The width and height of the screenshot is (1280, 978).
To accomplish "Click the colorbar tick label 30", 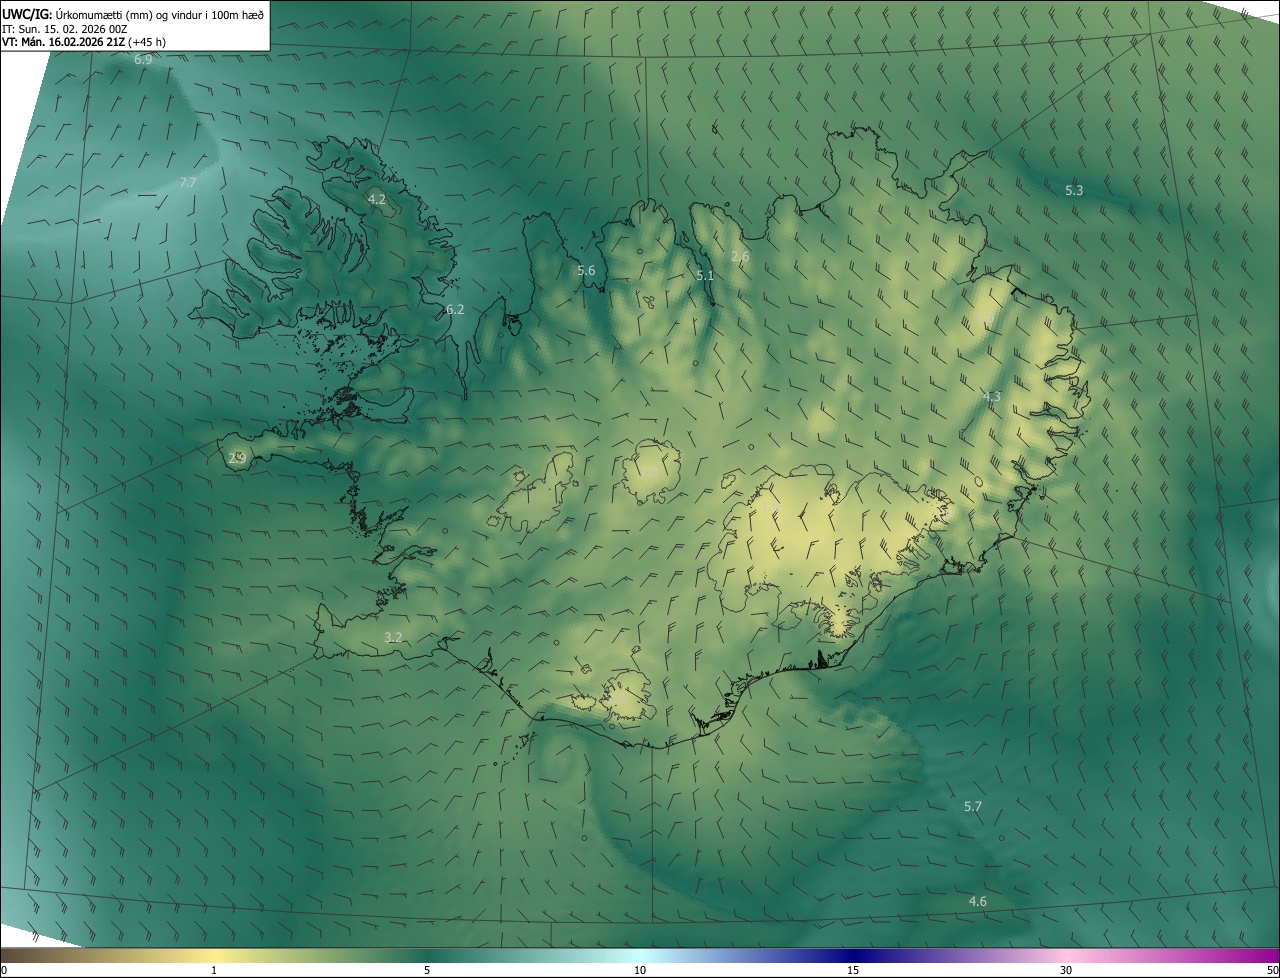I will pos(1066,970).
